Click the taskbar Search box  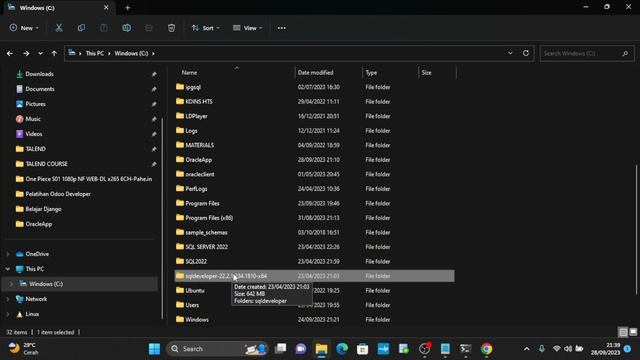click(217, 349)
